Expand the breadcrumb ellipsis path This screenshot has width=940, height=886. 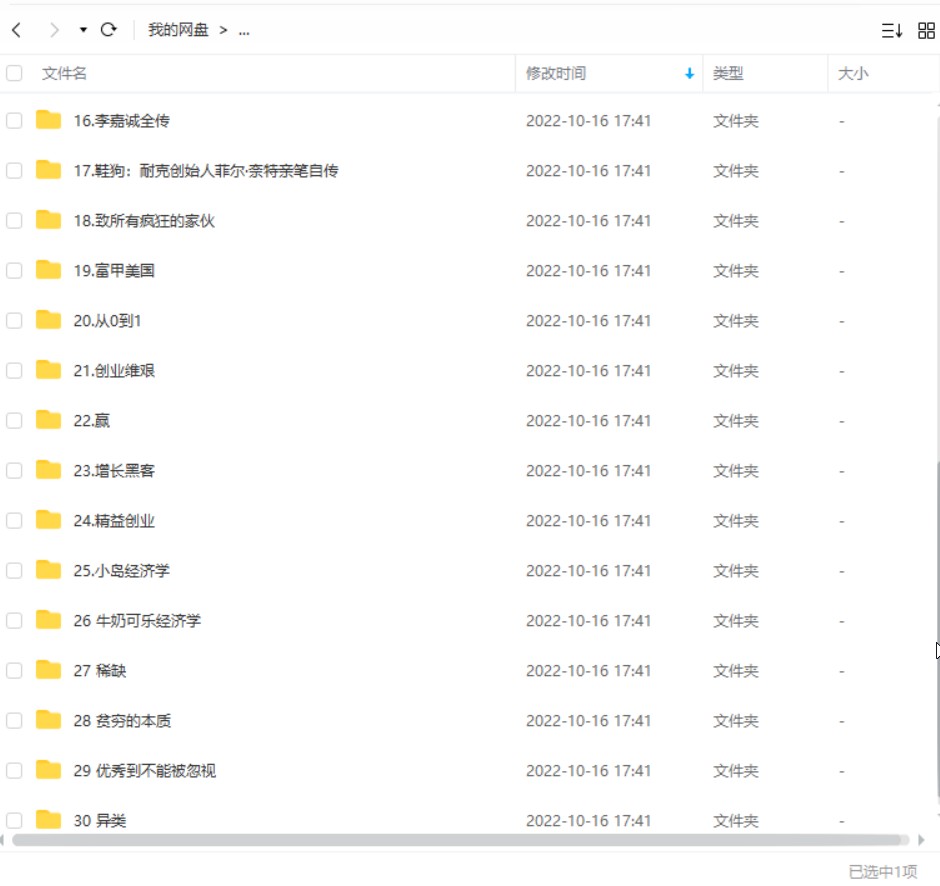point(243,31)
